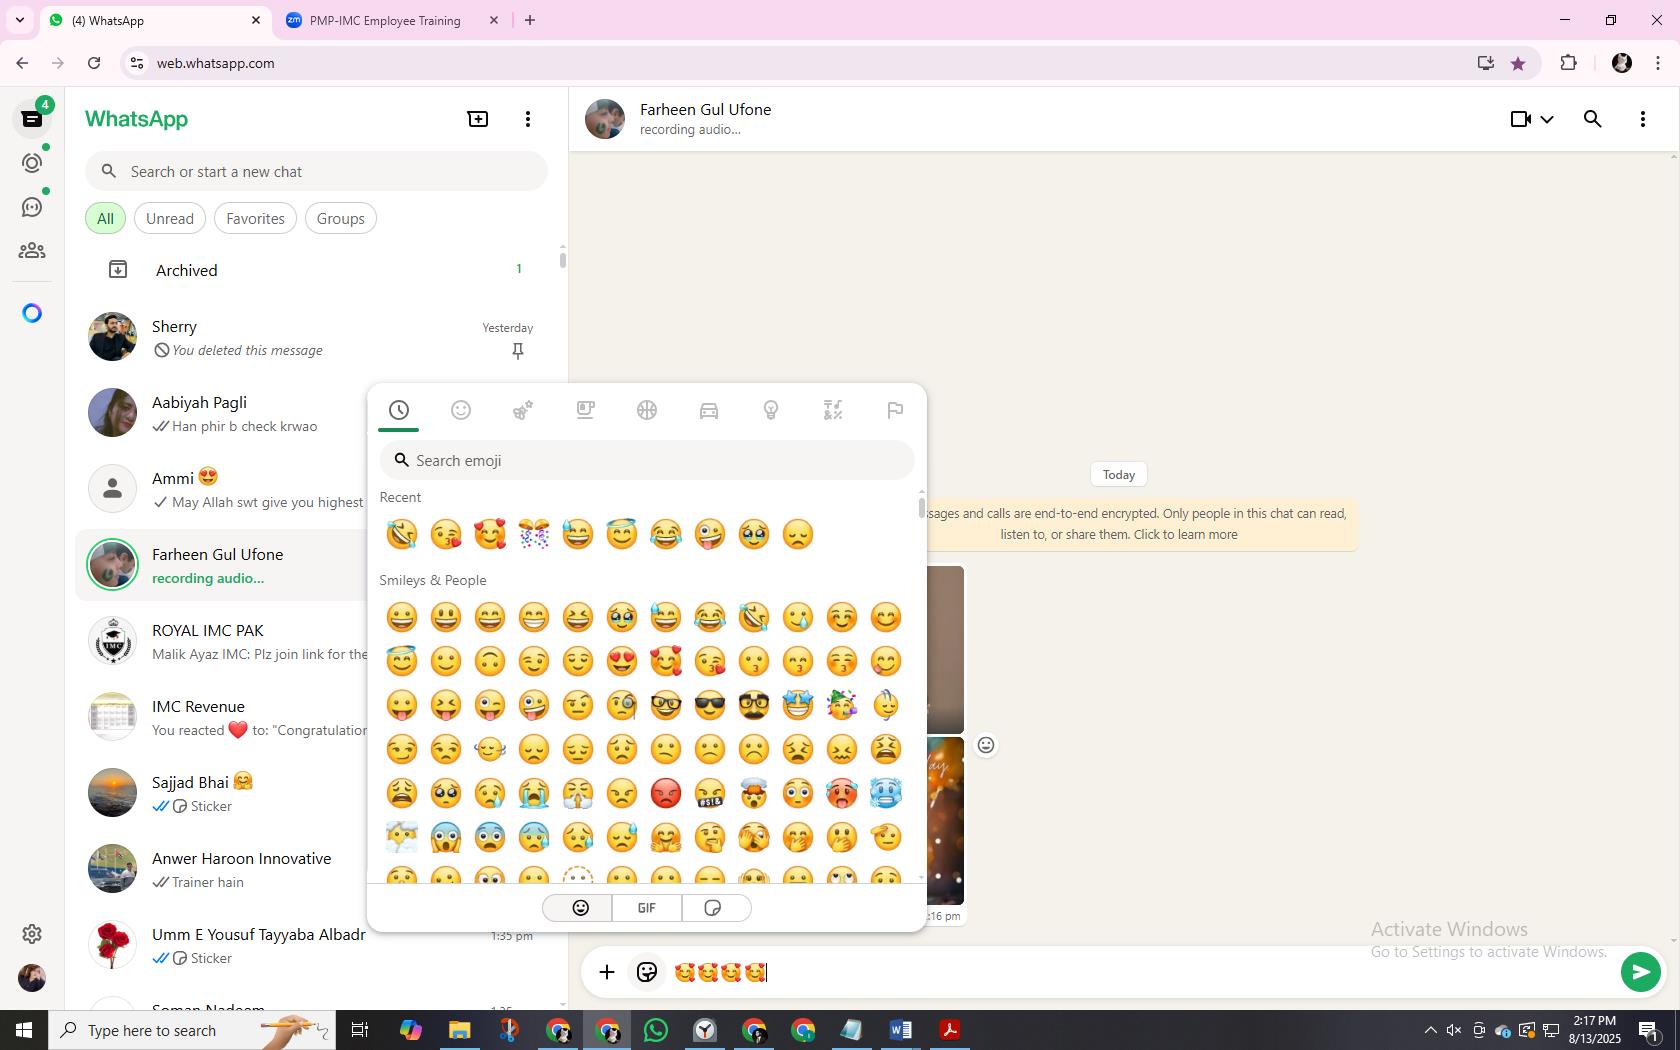Image resolution: width=1680 pixels, height=1050 pixels.
Task: Expand call options chevron
Action: [x=1547, y=119]
